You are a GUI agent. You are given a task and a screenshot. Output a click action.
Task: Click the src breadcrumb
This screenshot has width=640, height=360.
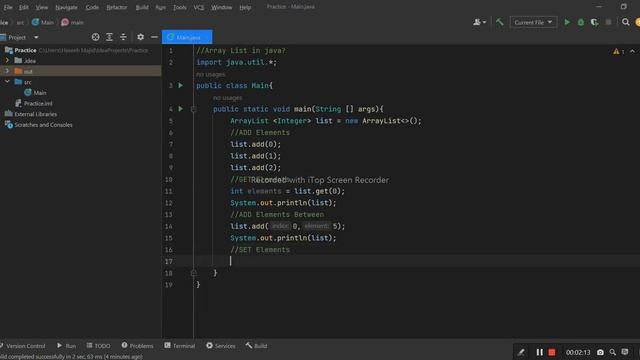pos(20,22)
